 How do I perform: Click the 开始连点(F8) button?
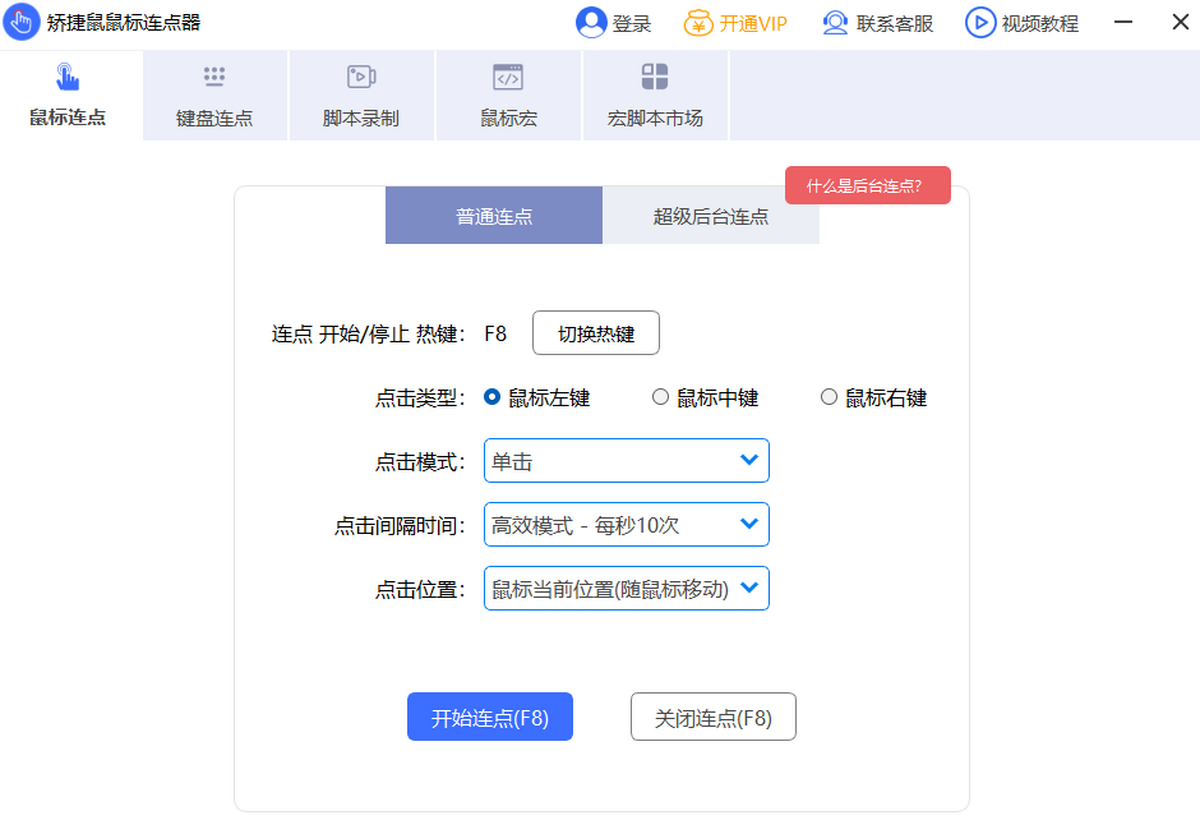point(490,717)
